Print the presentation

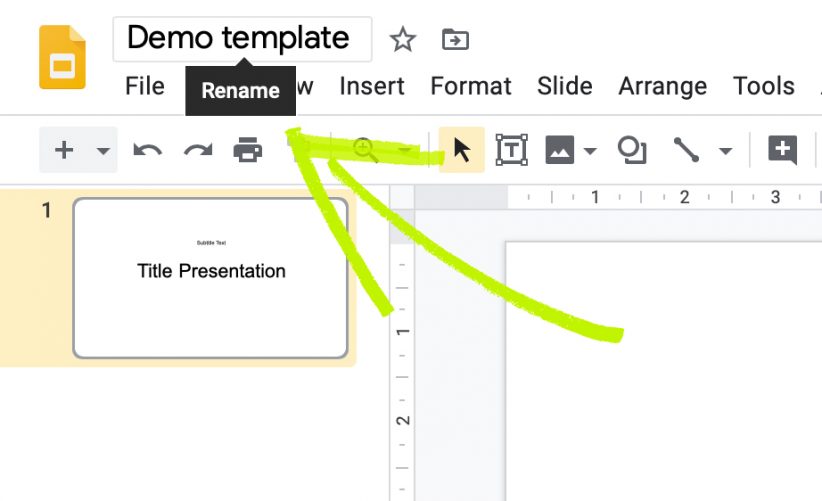(247, 150)
